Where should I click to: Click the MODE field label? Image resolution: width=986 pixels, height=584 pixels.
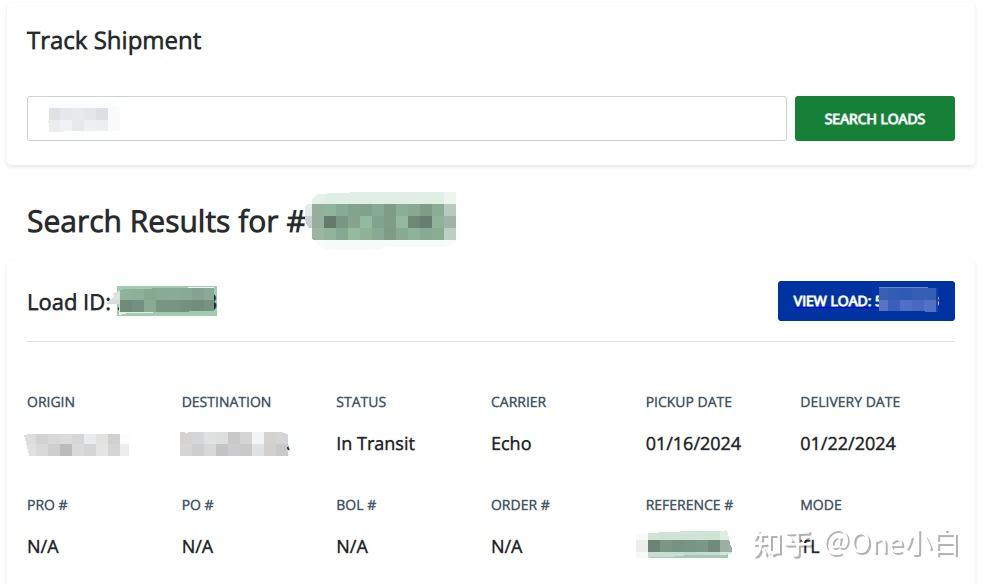click(x=821, y=505)
